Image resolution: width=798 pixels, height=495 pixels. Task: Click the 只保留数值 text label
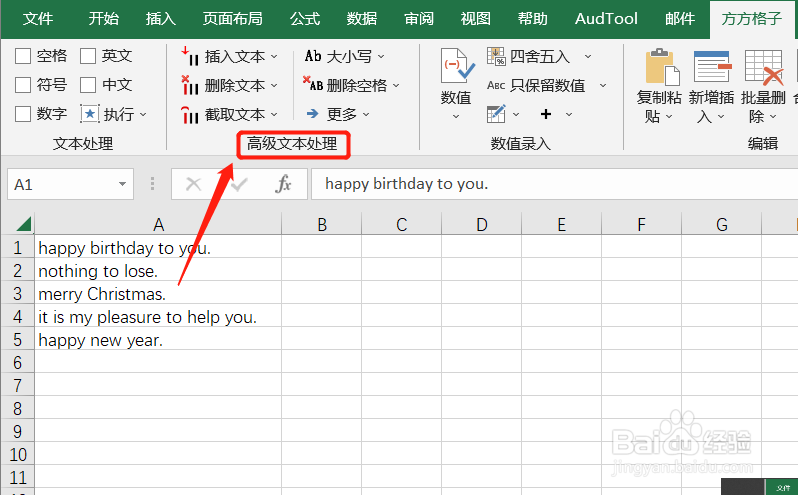(548, 85)
